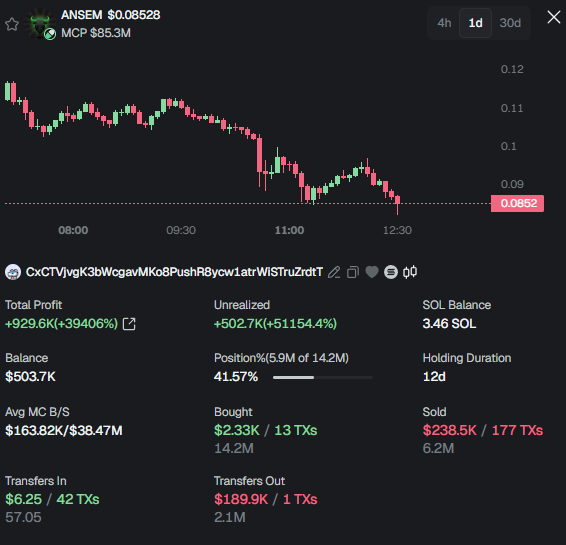Click the Solana chain badge on avatar
566x545 pixels.
pyautogui.click(x=50, y=34)
